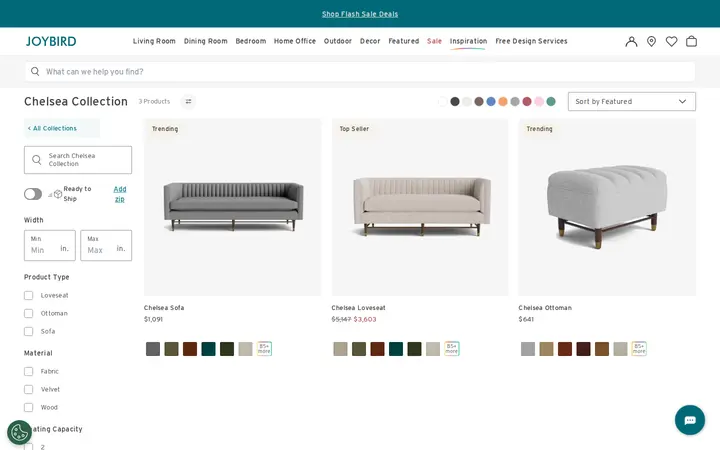The height and width of the screenshot is (450, 720).
Task: Click 85+ more swatches under Chelsea Sofa
Action: [x=264, y=349]
